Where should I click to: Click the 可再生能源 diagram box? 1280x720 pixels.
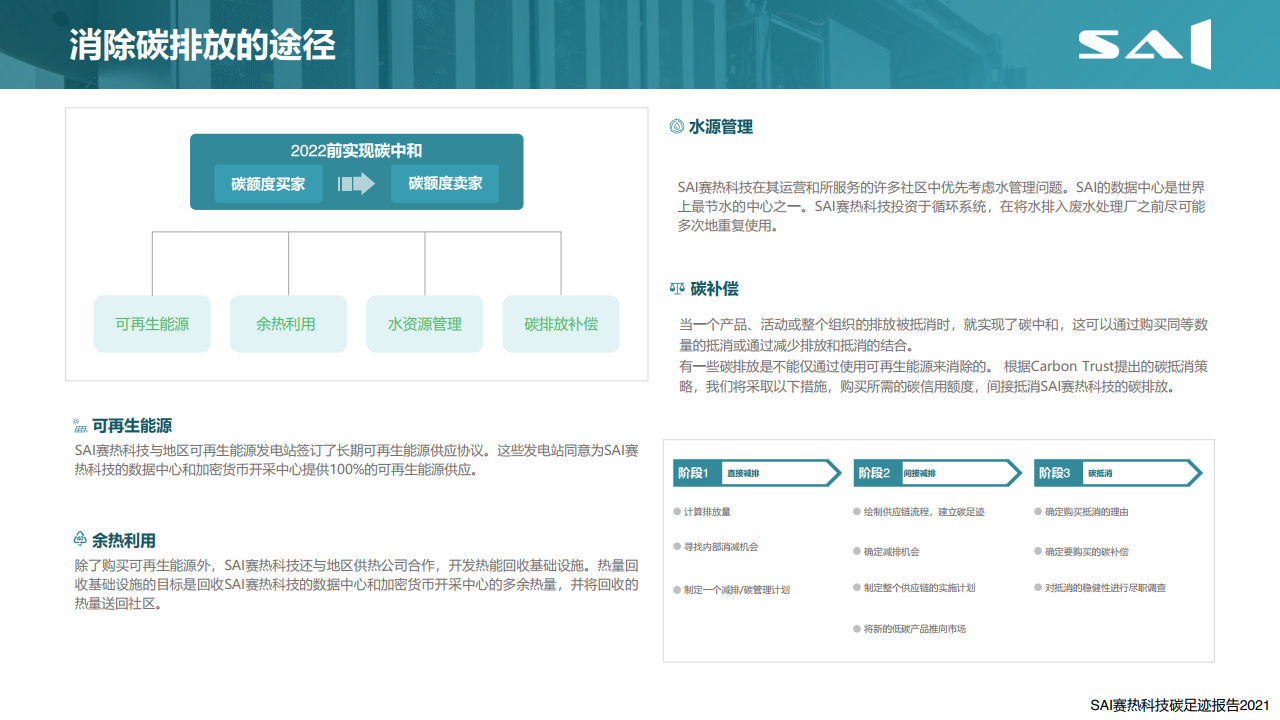click(152, 324)
